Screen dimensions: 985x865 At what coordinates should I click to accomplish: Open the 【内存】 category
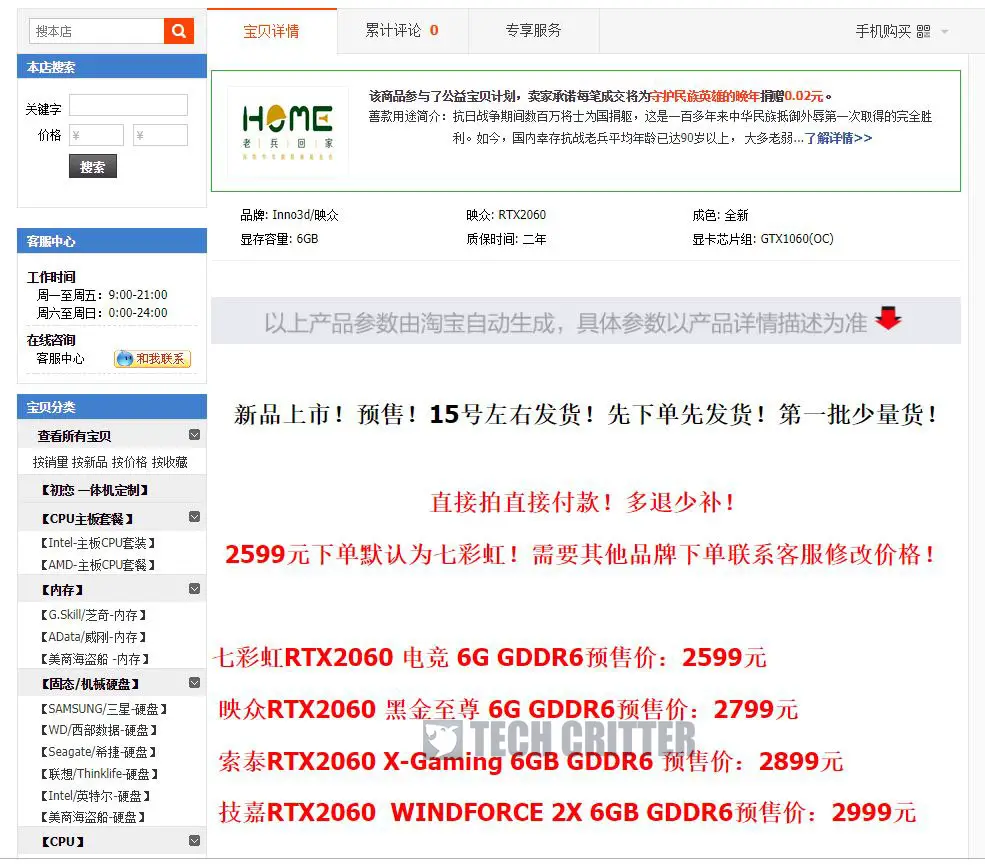click(x=62, y=590)
